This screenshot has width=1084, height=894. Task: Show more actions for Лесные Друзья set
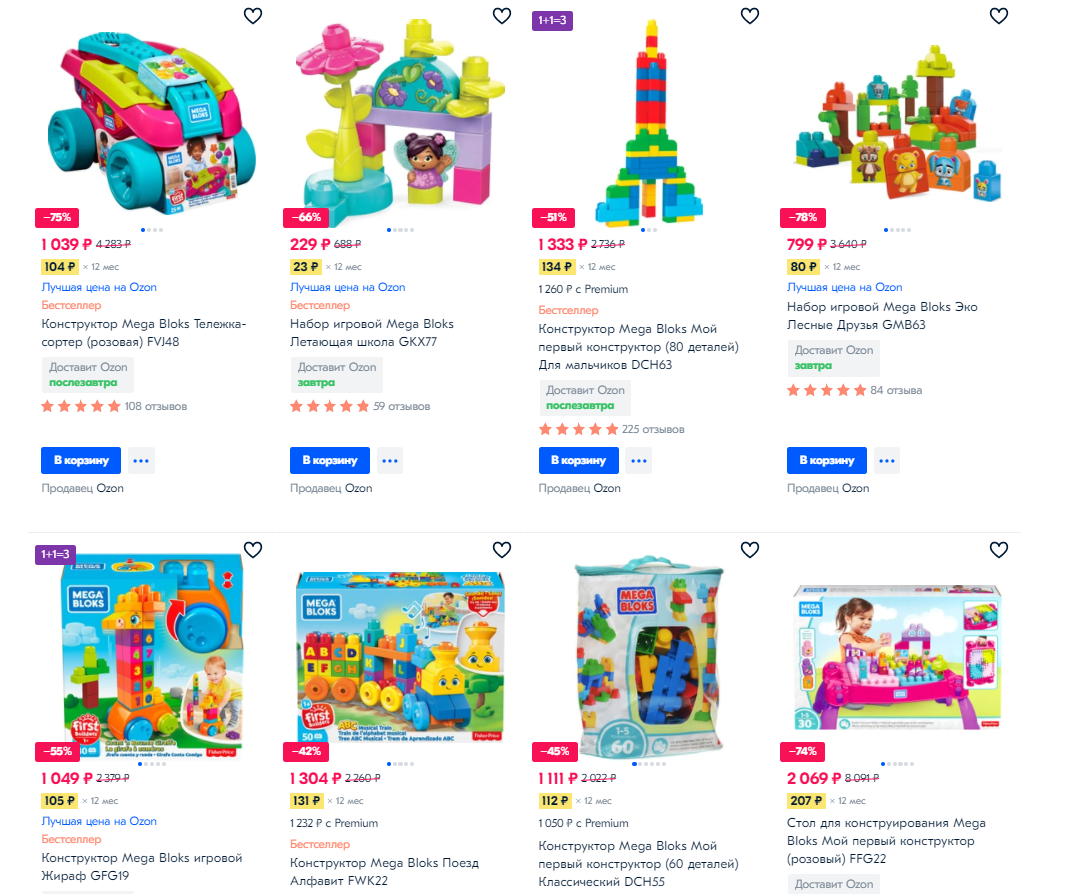887,460
